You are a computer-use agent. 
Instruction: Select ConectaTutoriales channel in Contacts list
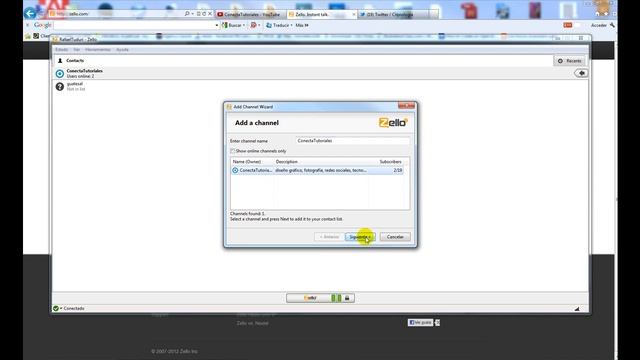(320, 73)
